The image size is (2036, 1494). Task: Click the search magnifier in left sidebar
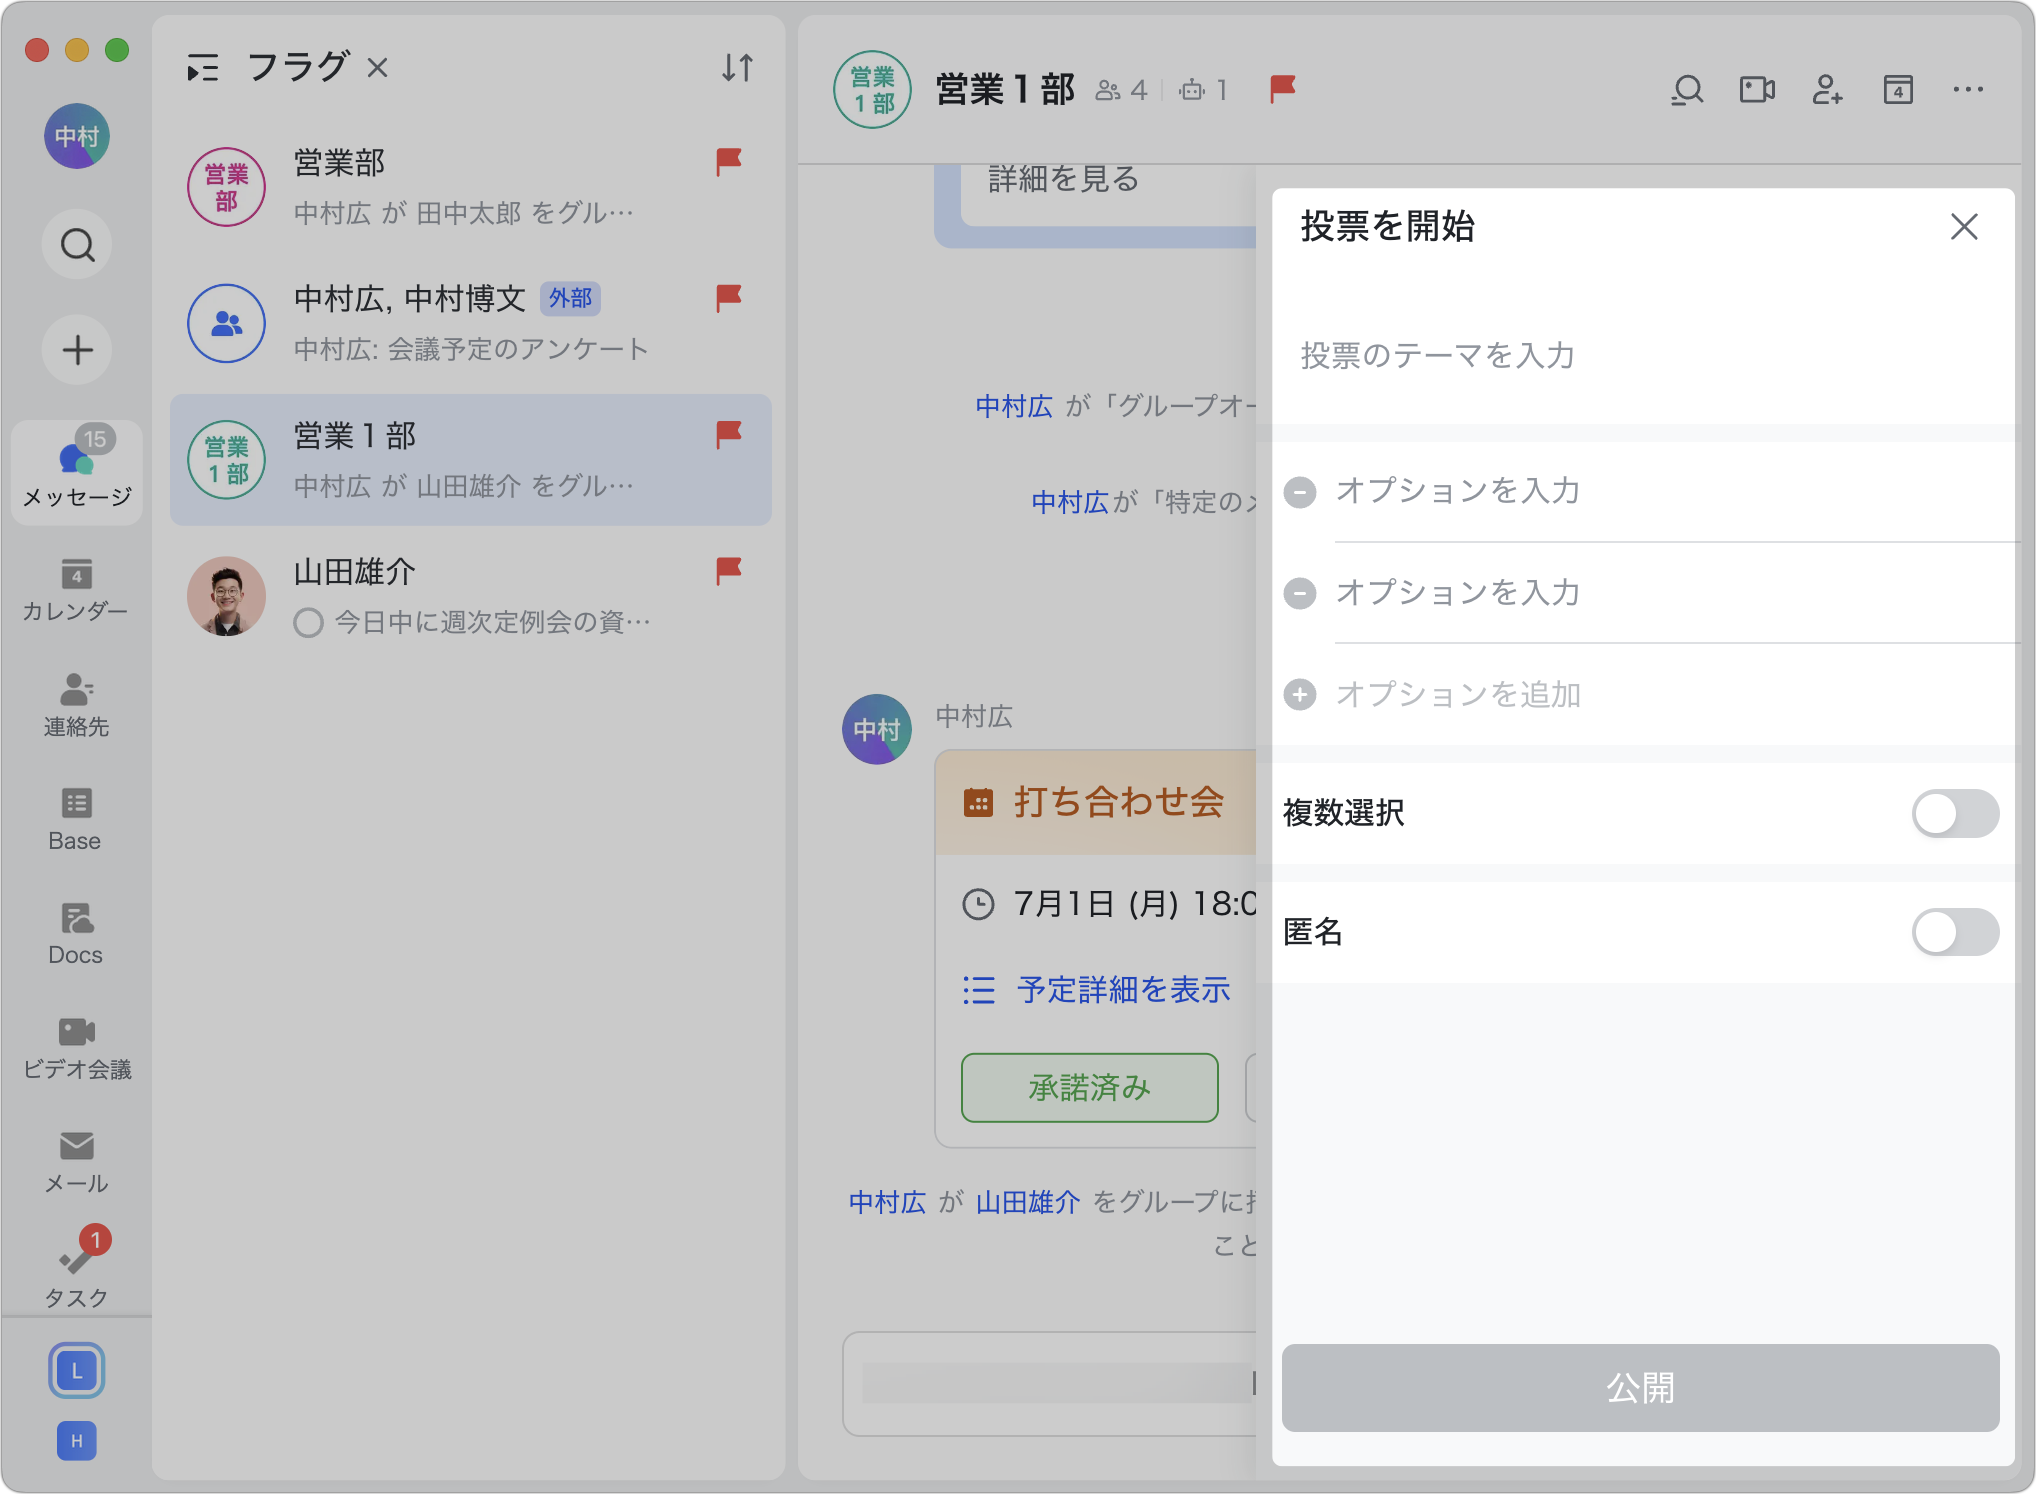(x=77, y=244)
